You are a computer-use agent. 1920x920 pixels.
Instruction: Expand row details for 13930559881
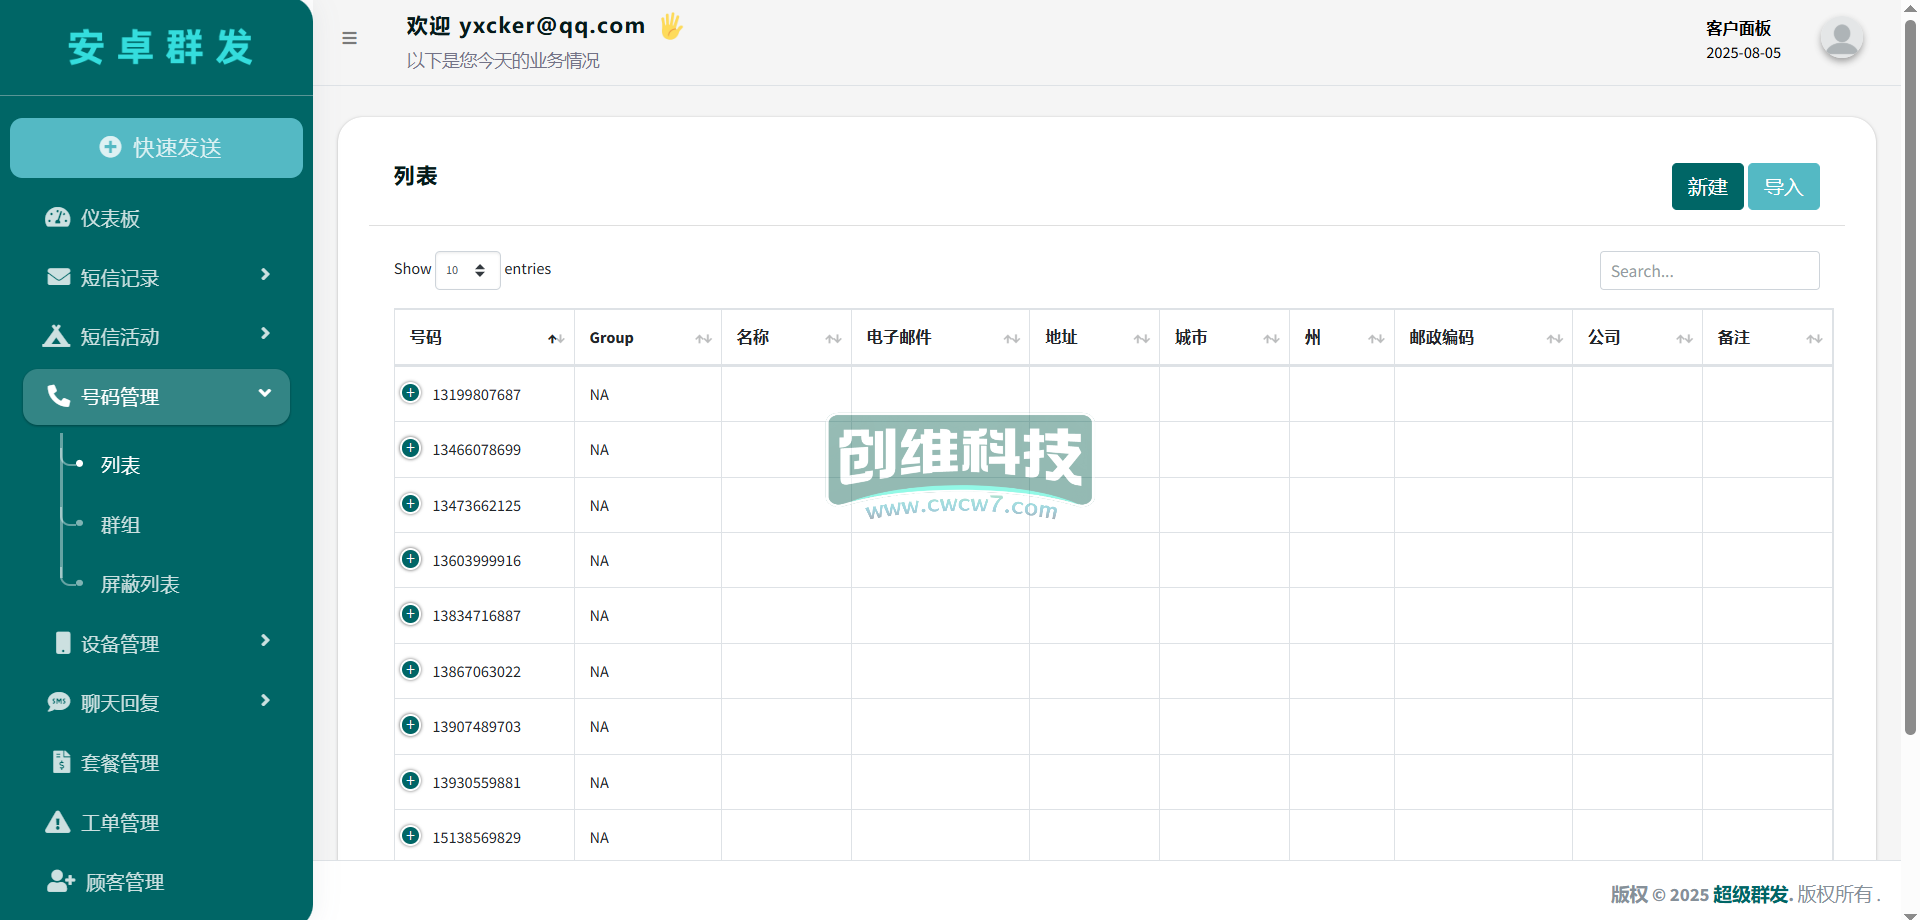[410, 781]
